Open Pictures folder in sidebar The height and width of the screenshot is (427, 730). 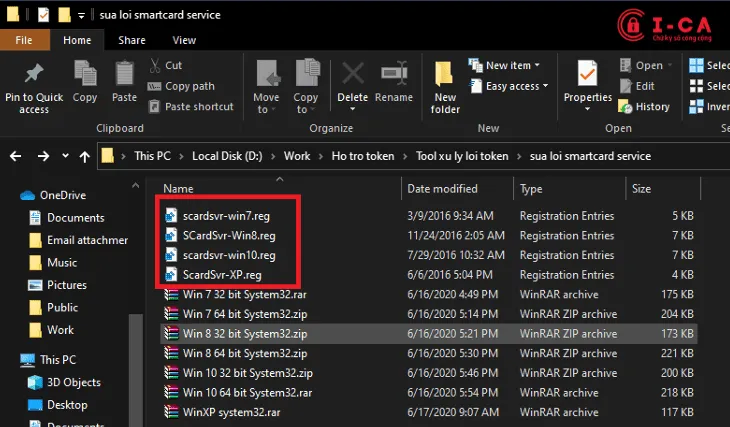(57, 285)
